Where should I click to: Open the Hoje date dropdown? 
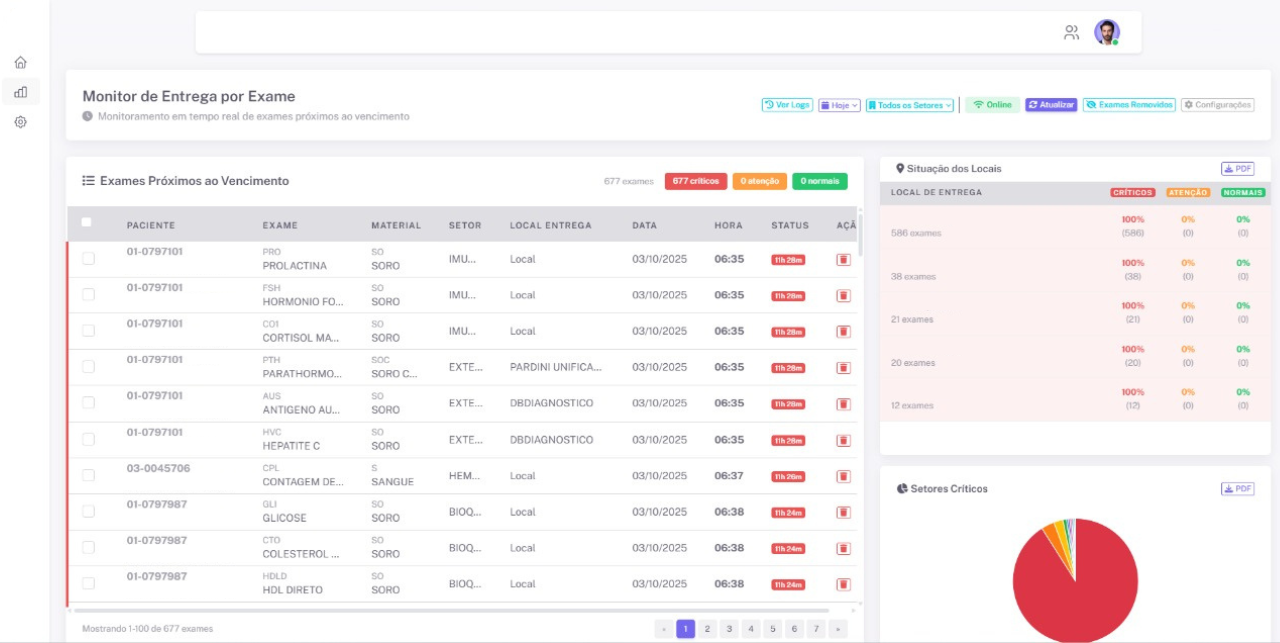point(839,105)
